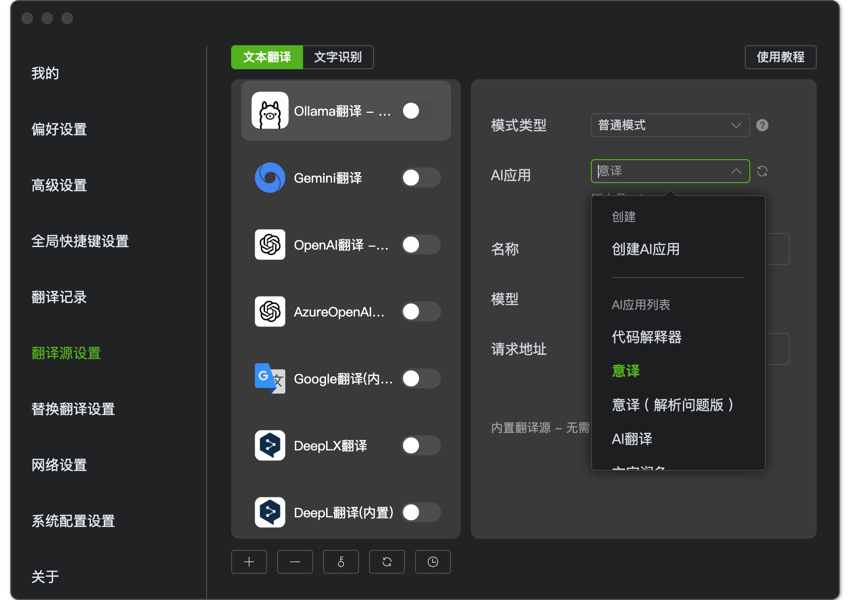Enable the Google翻译(内置) switch
Image resolution: width=850 pixels, height=600 pixels.
pyautogui.click(x=421, y=379)
